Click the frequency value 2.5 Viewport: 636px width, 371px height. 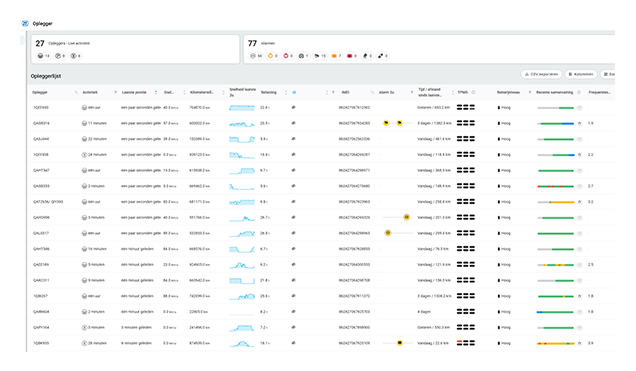(x=591, y=264)
